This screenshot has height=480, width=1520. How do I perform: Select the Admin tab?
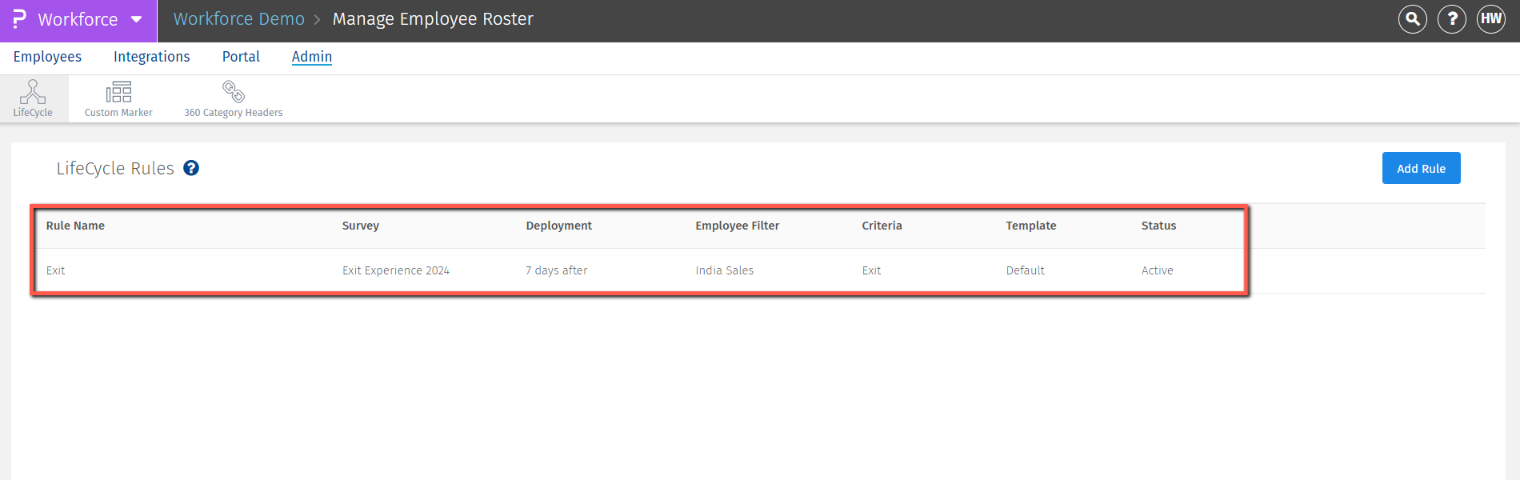312,57
